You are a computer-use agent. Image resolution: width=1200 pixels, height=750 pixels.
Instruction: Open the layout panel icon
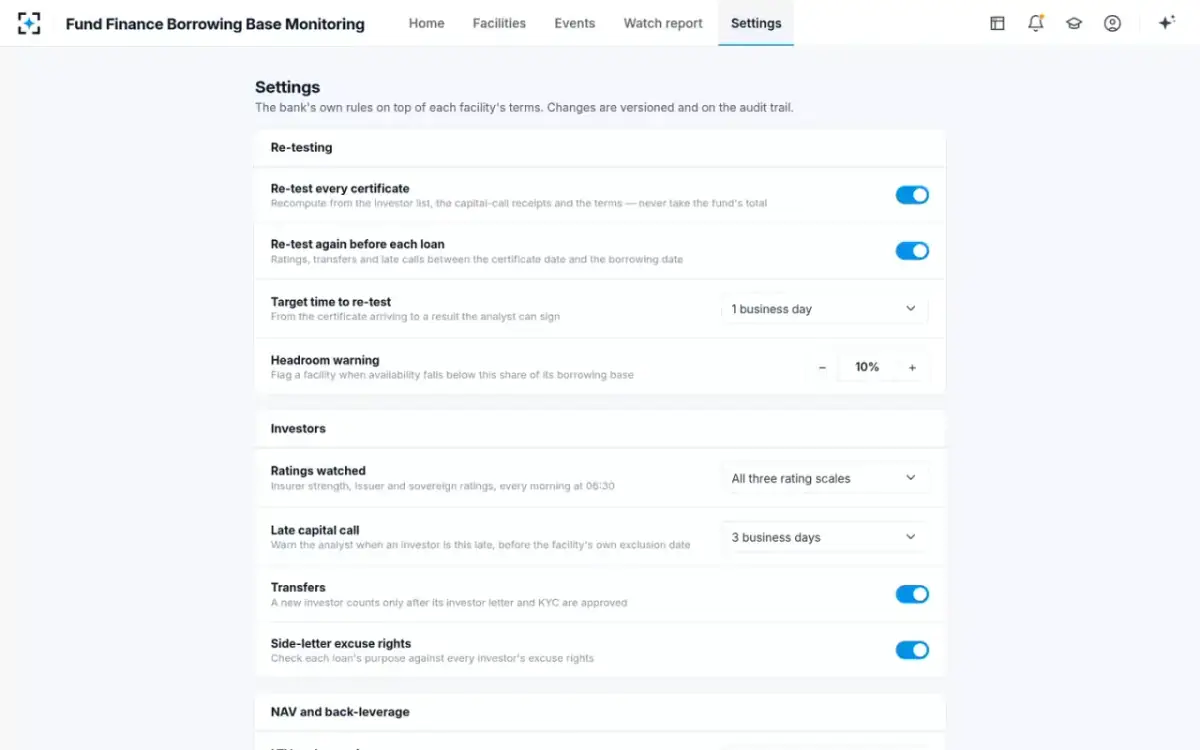coord(997,23)
